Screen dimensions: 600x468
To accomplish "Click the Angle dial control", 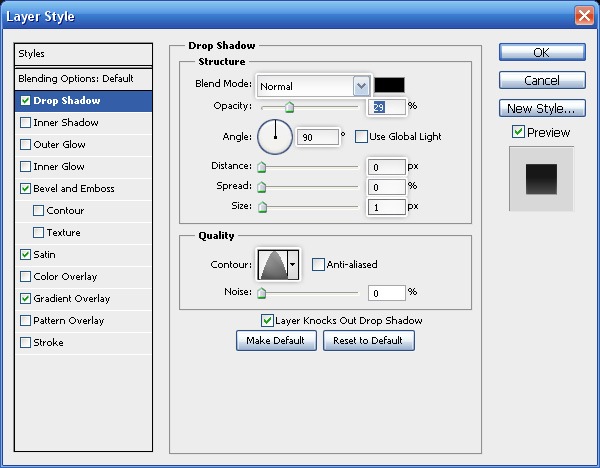I will tap(275, 137).
